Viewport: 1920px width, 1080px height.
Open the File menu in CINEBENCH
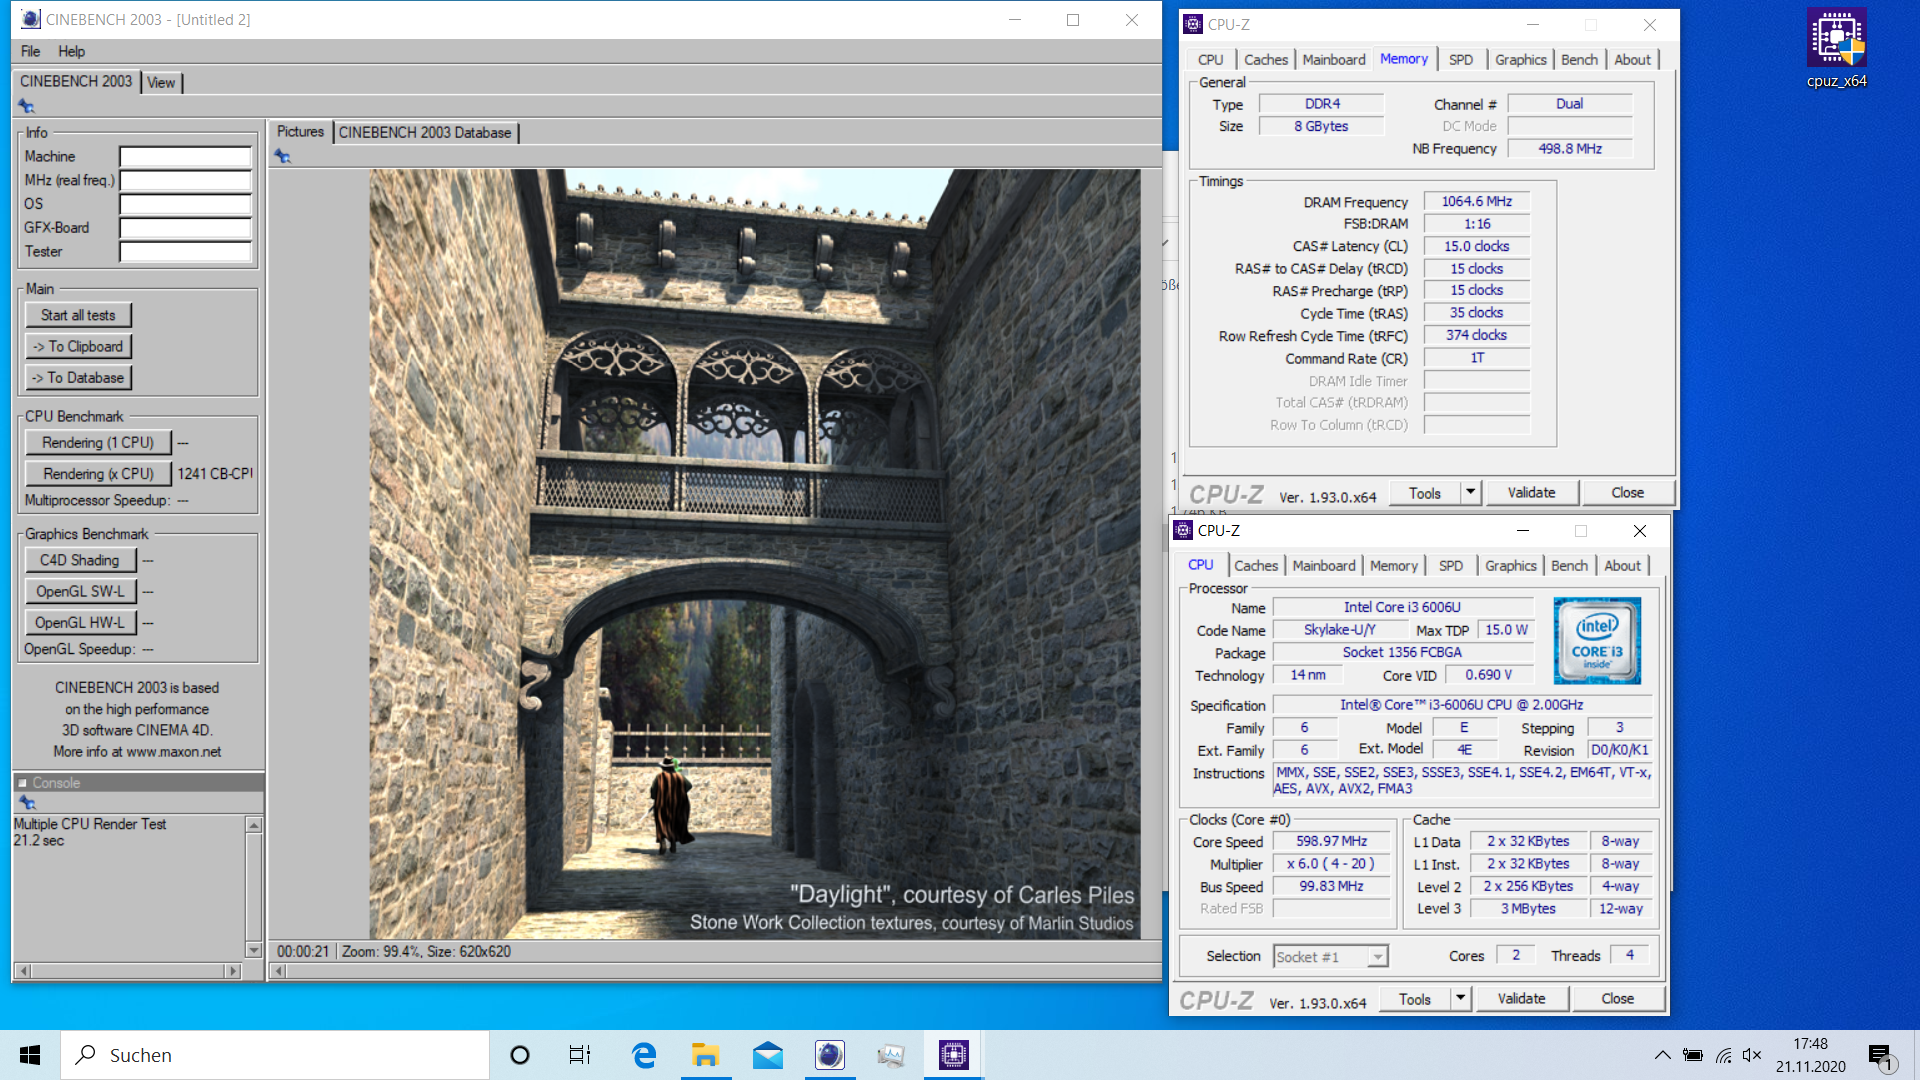[31, 51]
